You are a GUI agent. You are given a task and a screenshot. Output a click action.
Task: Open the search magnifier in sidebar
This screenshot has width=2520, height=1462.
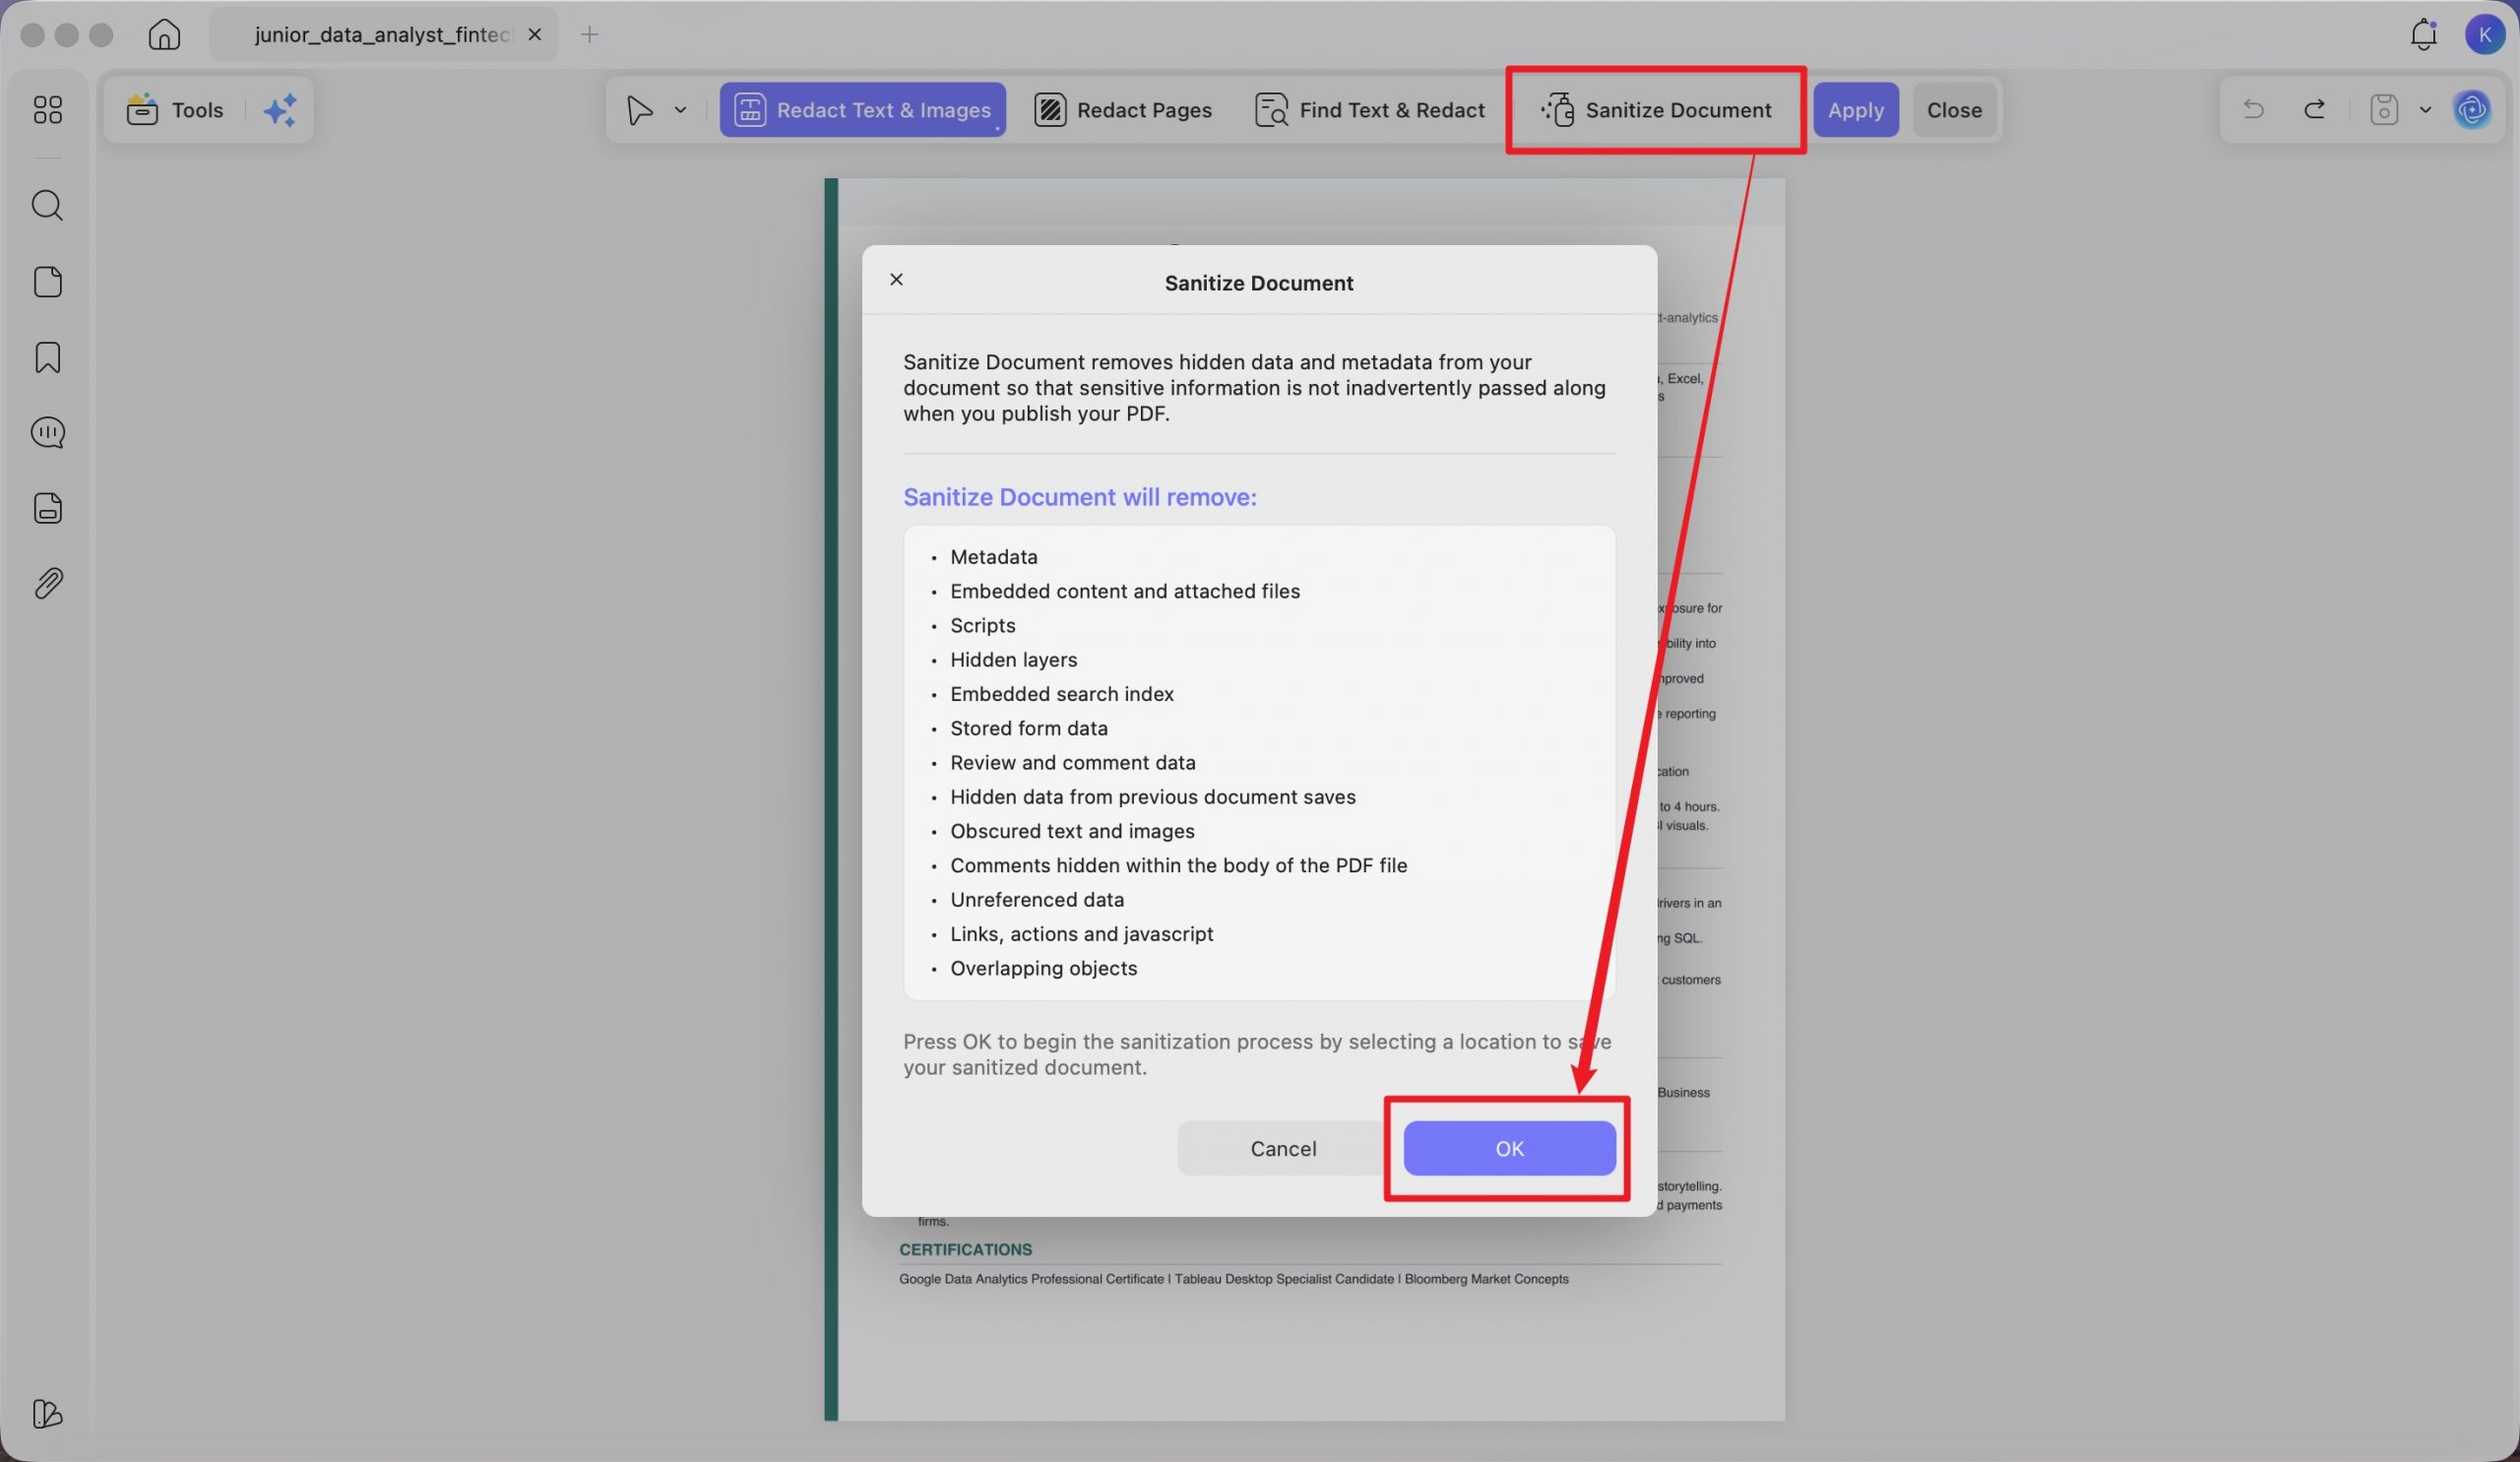click(x=47, y=205)
